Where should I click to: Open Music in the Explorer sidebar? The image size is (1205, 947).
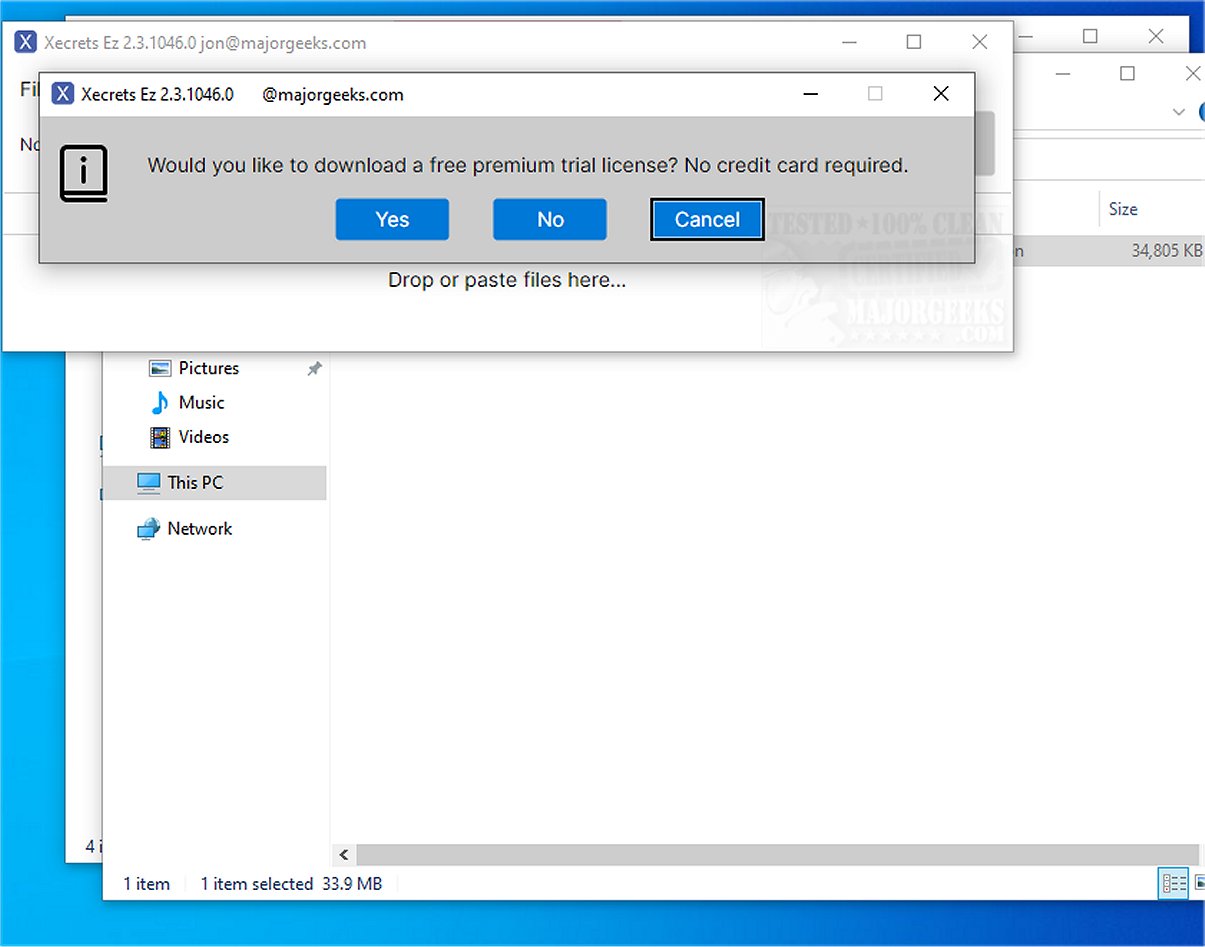[201, 402]
